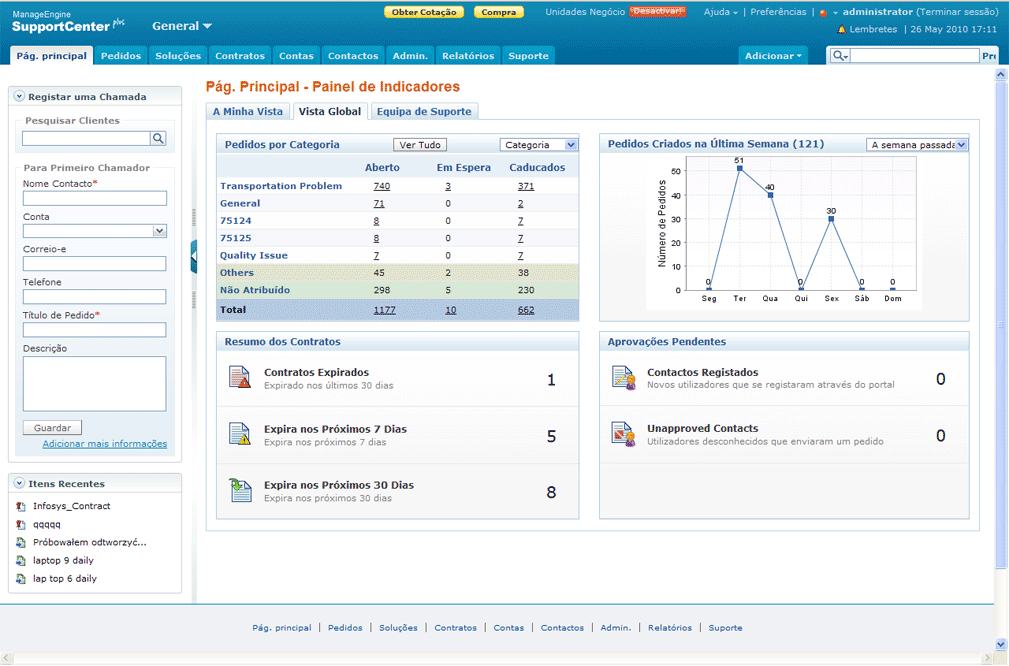
Task: Click the Nome Contacto input field
Action: point(95,198)
